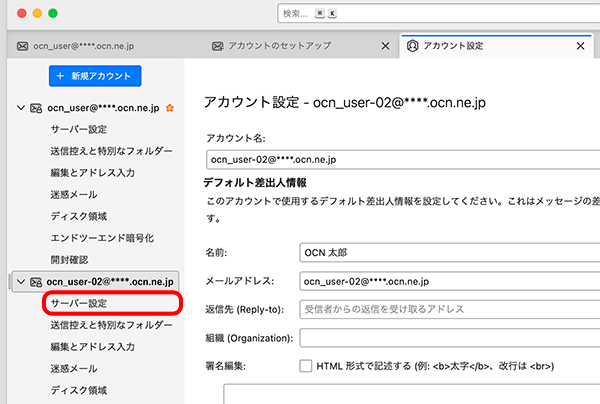Click the アカウント設定 tab icon
600x404 pixels.
412,47
